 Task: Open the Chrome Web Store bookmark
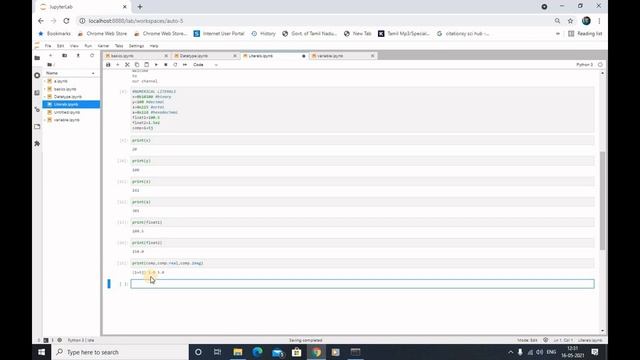[103, 34]
